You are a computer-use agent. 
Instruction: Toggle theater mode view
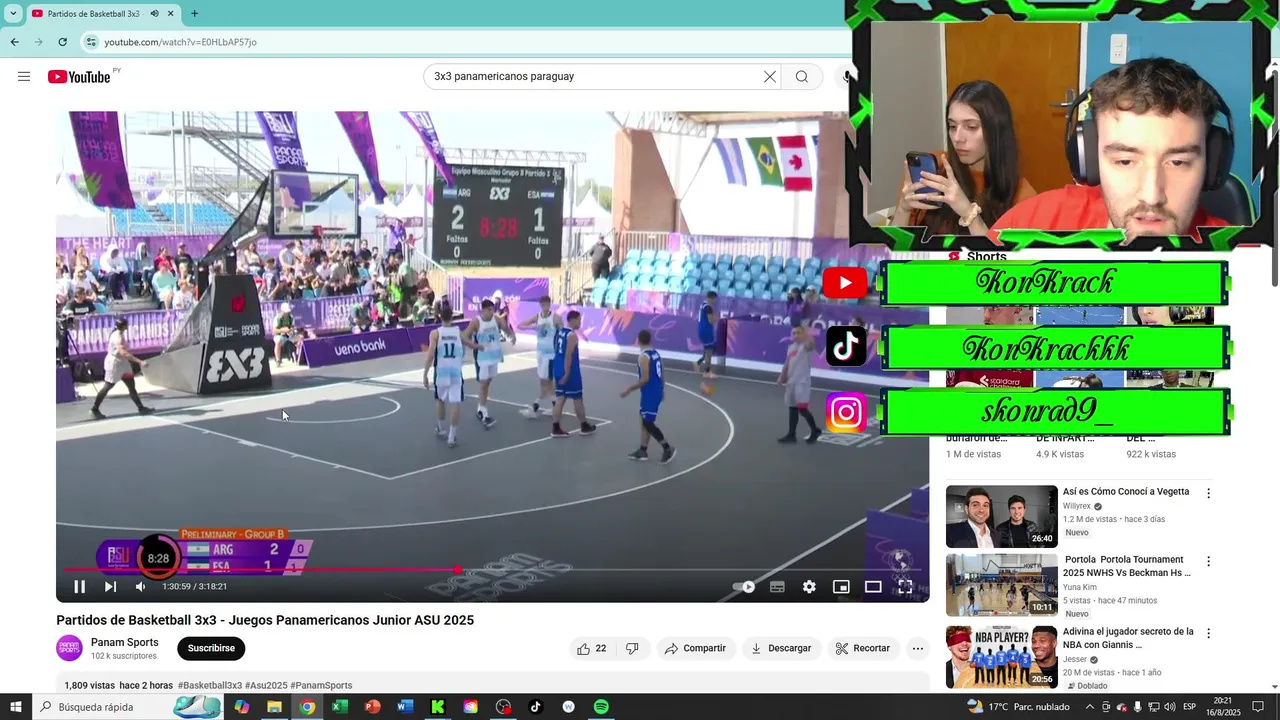[x=873, y=587]
